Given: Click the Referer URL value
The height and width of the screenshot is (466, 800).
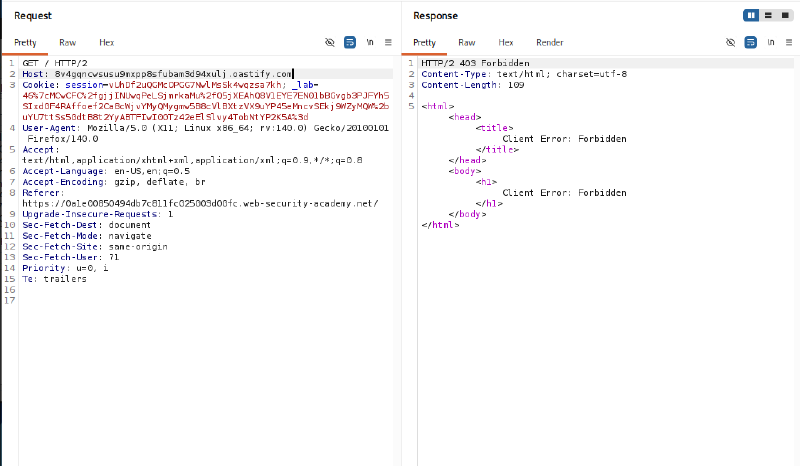Looking at the screenshot, I should pos(200,204).
